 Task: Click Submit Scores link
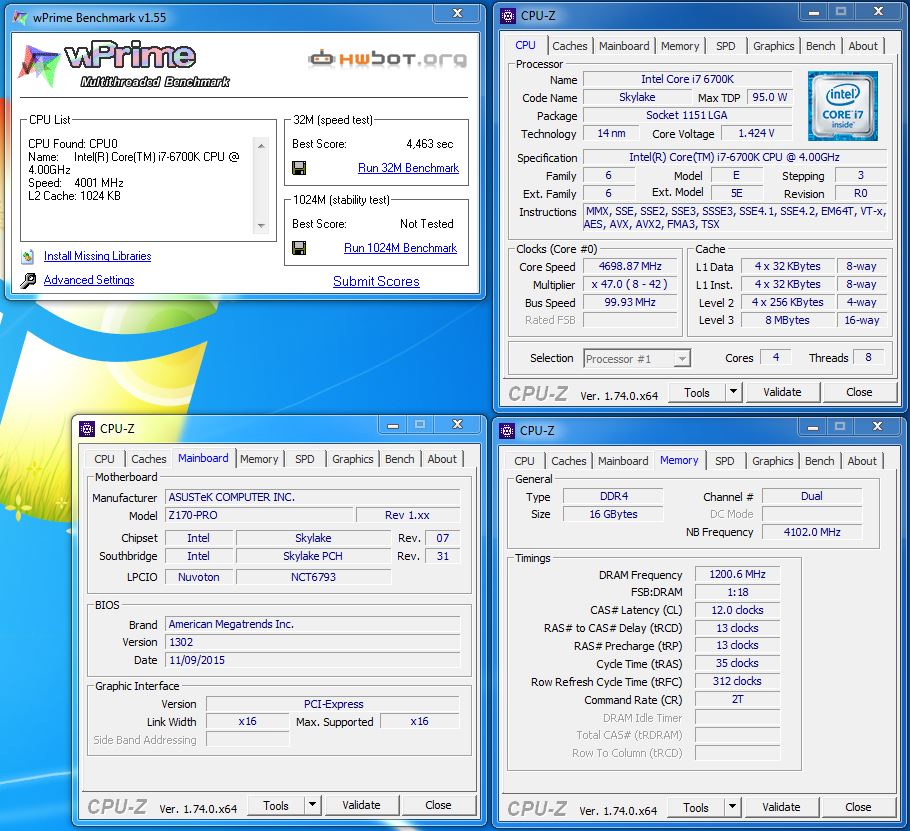click(x=376, y=281)
